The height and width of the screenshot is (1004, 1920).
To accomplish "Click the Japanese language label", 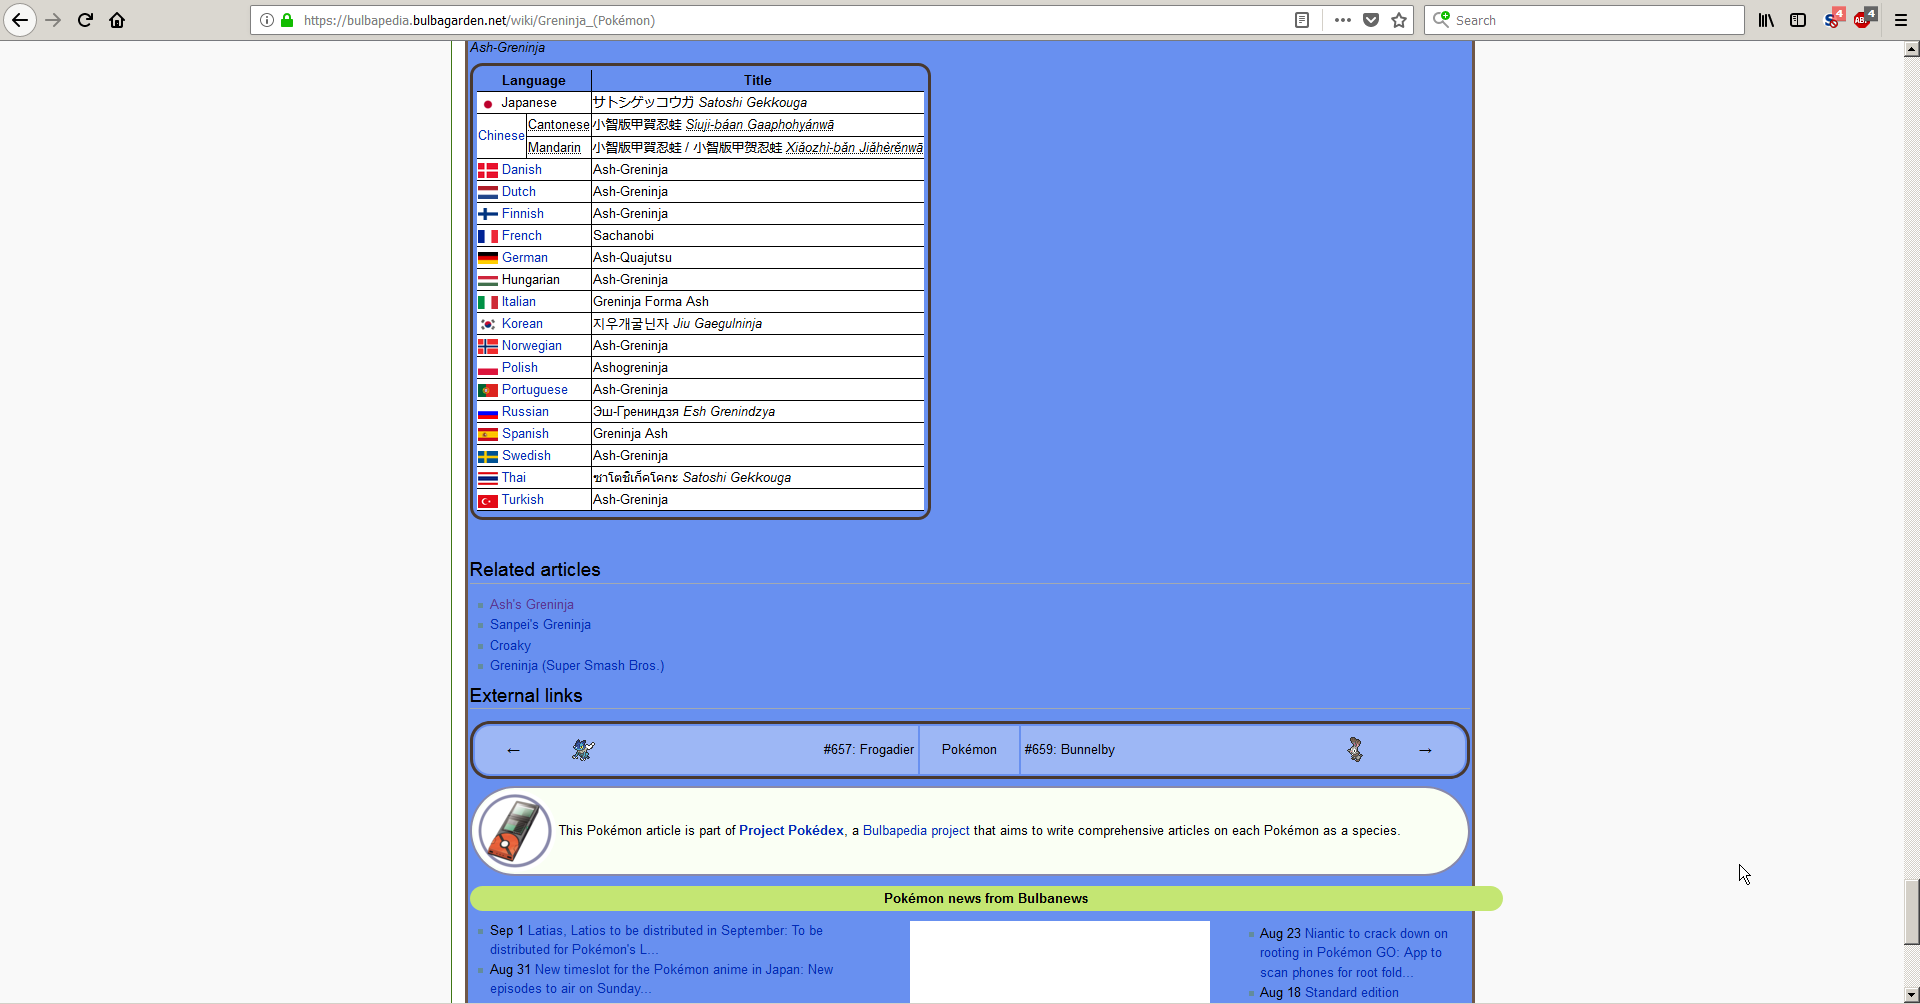I will click(x=529, y=103).
